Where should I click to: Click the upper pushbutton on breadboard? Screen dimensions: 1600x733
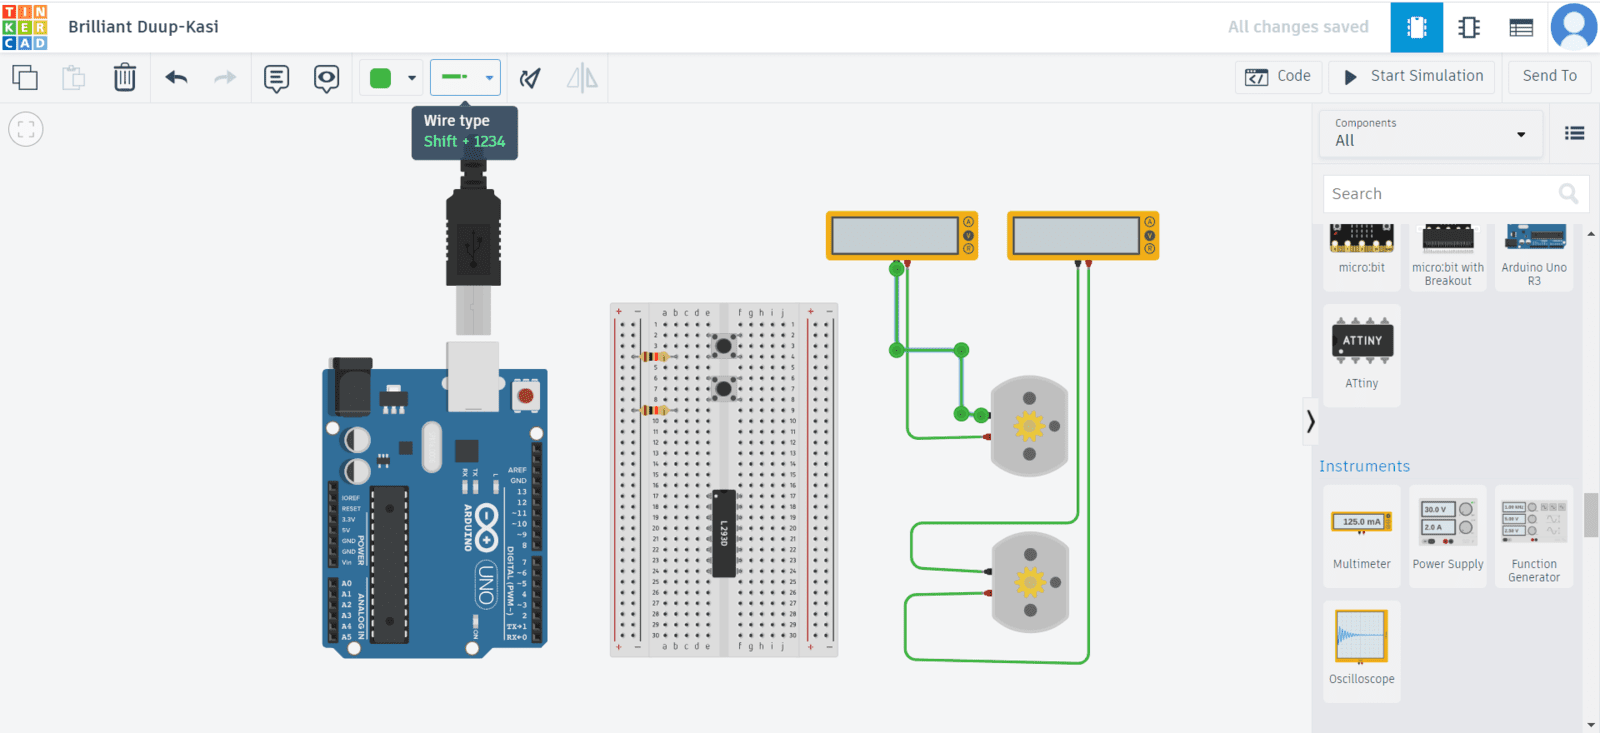[x=723, y=346]
